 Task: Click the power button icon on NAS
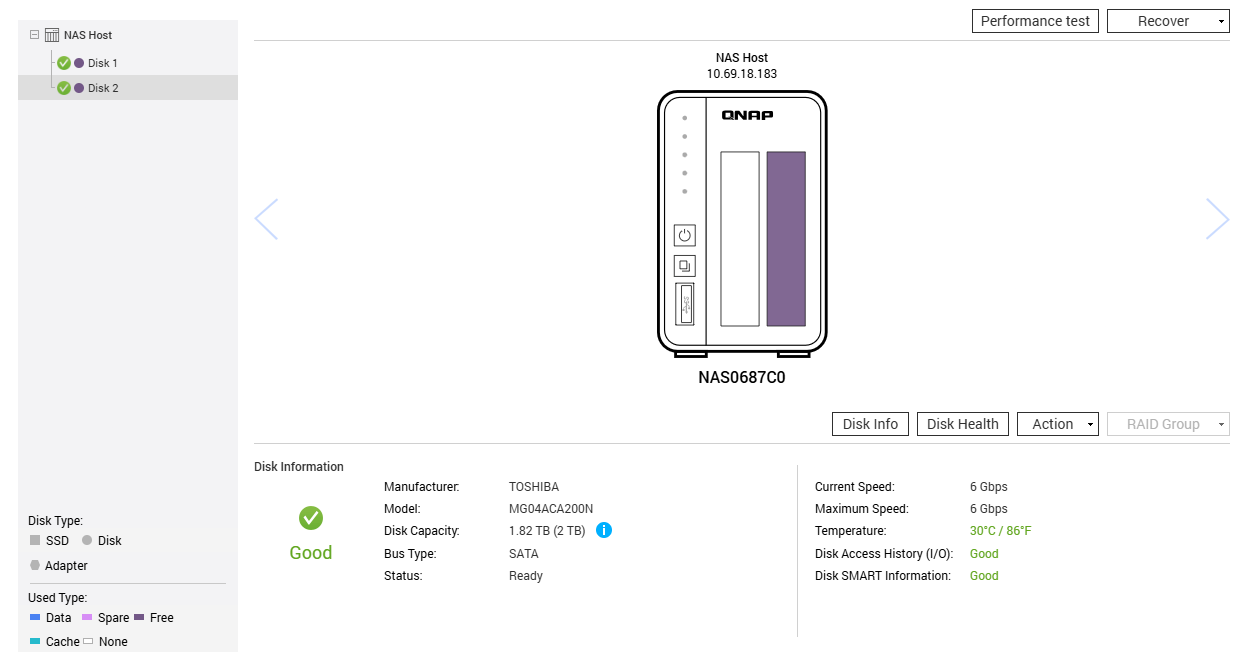[x=684, y=236]
